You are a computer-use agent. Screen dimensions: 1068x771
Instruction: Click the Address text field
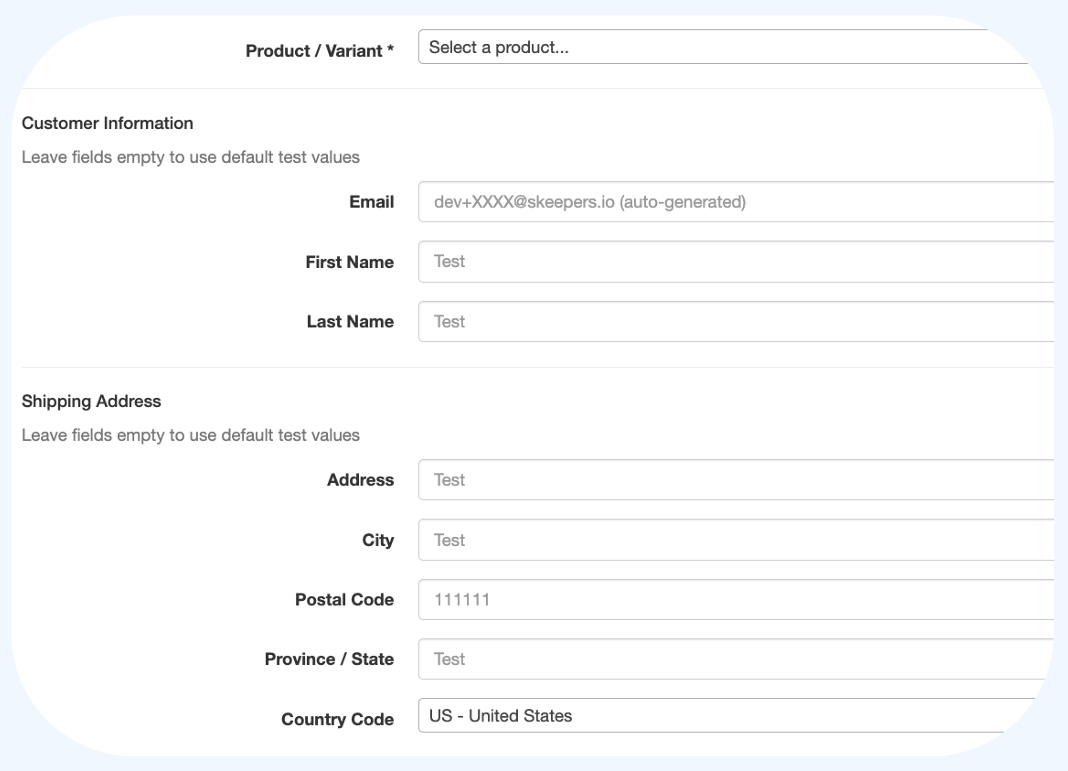(735, 480)
